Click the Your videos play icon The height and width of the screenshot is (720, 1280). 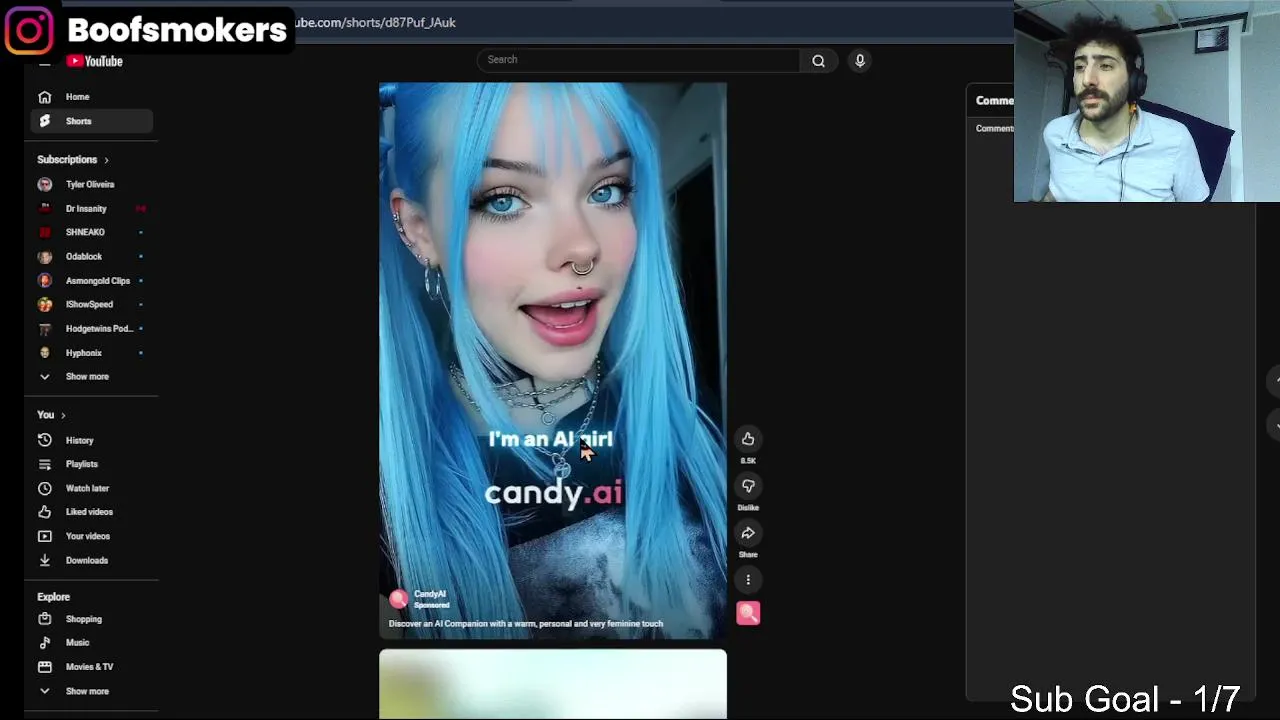(x=44, y=536)
